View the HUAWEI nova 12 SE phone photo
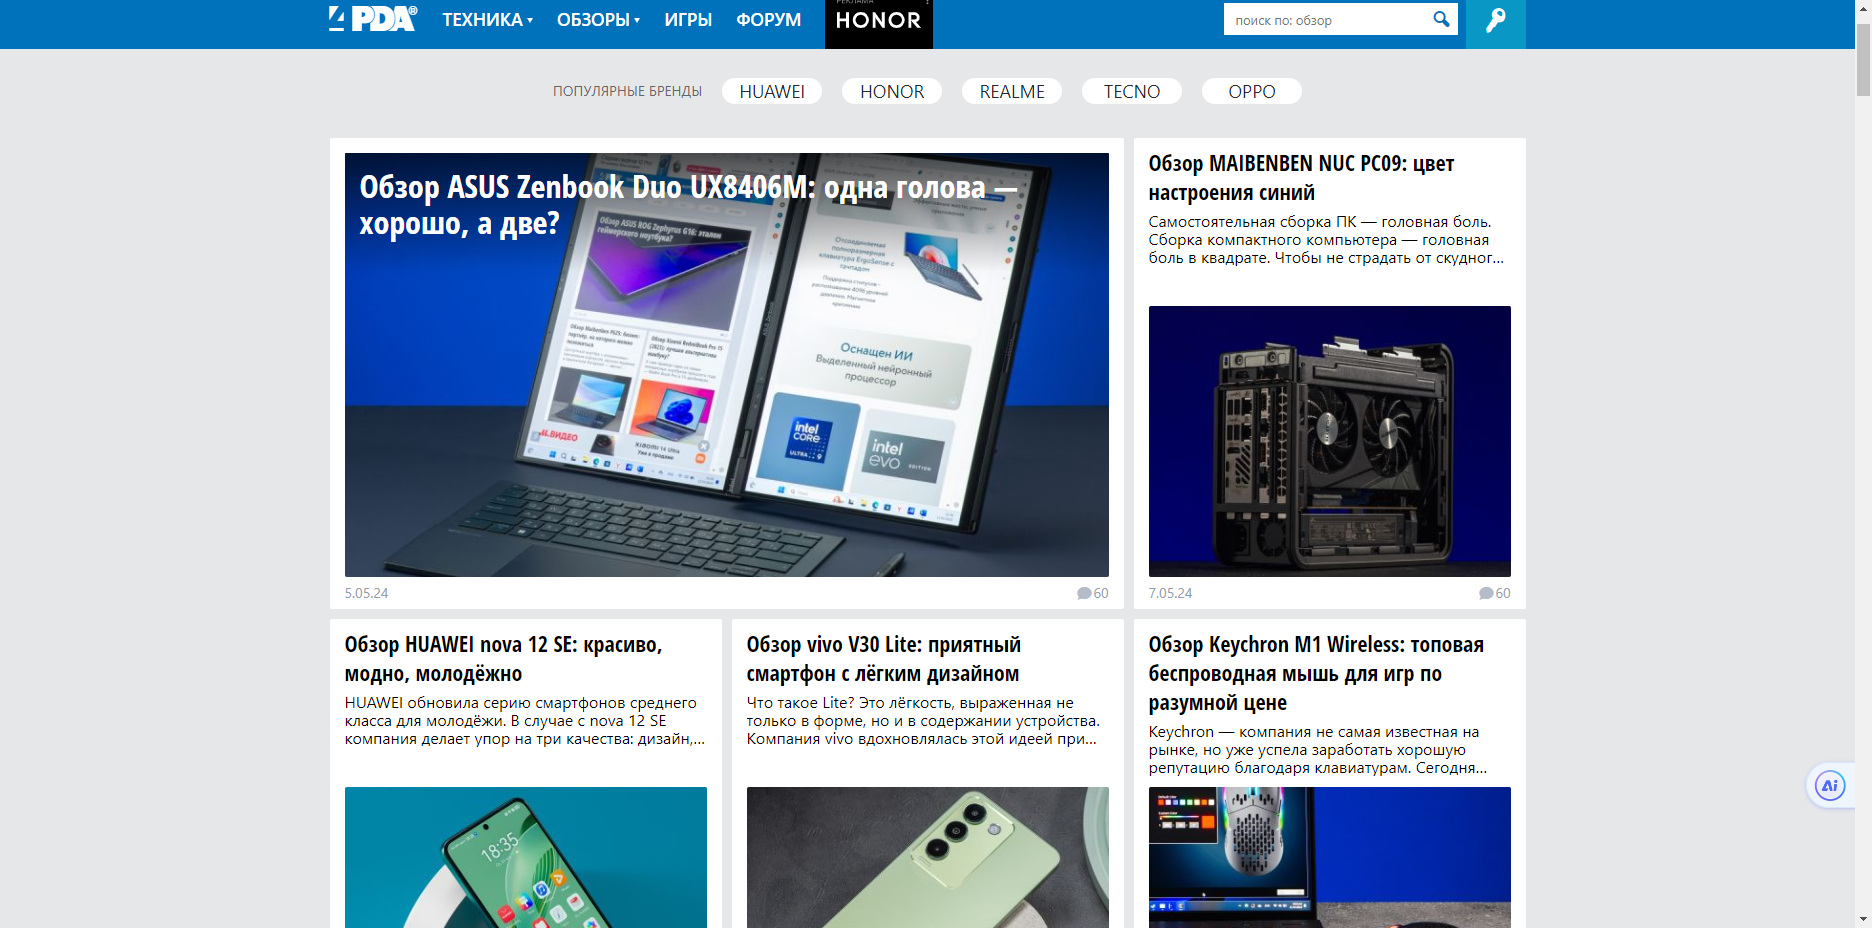The width and height of the screenshot is (1872, 928). [x=526, y=857]
